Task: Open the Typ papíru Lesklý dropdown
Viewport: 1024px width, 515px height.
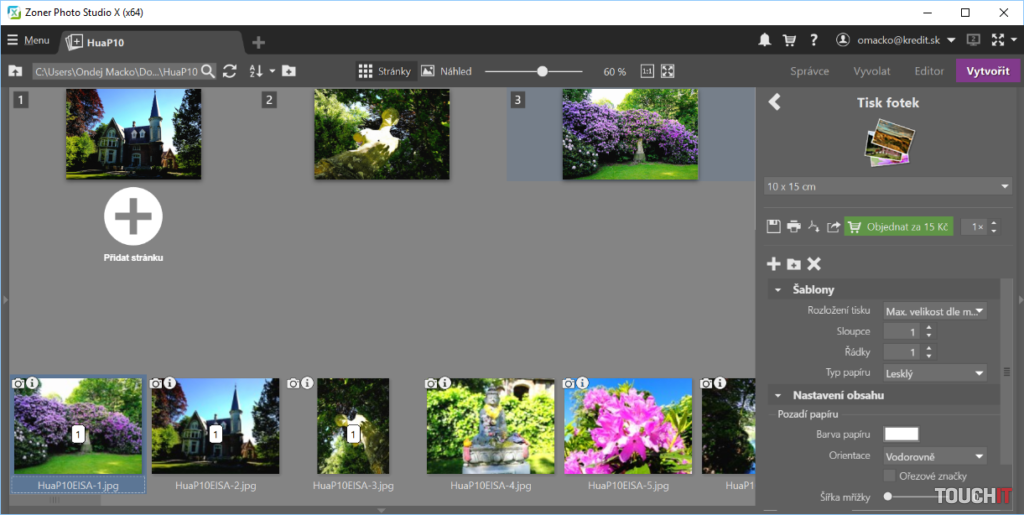Action: [935, 373]
